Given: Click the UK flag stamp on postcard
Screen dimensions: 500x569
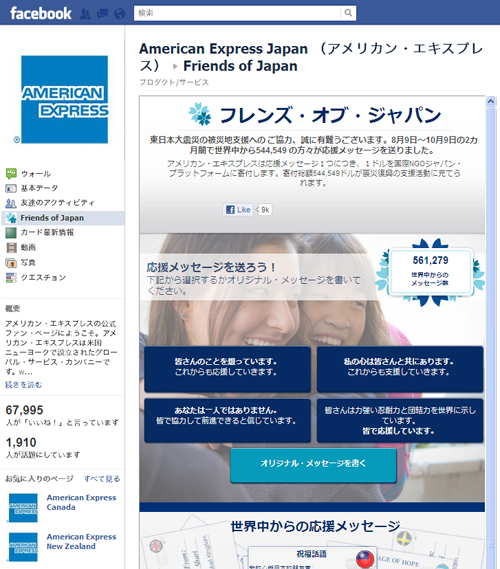Looking at the screenshot, I should [x=157, y=546].
